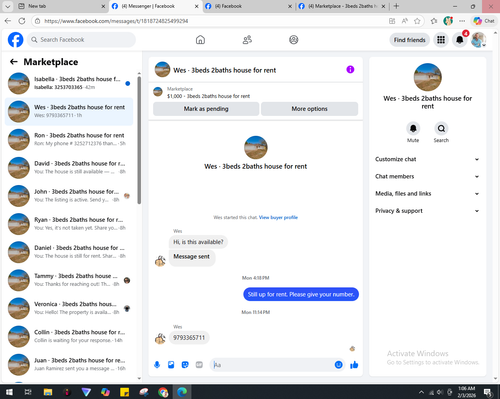Open notifications bell with red badge

460,40
